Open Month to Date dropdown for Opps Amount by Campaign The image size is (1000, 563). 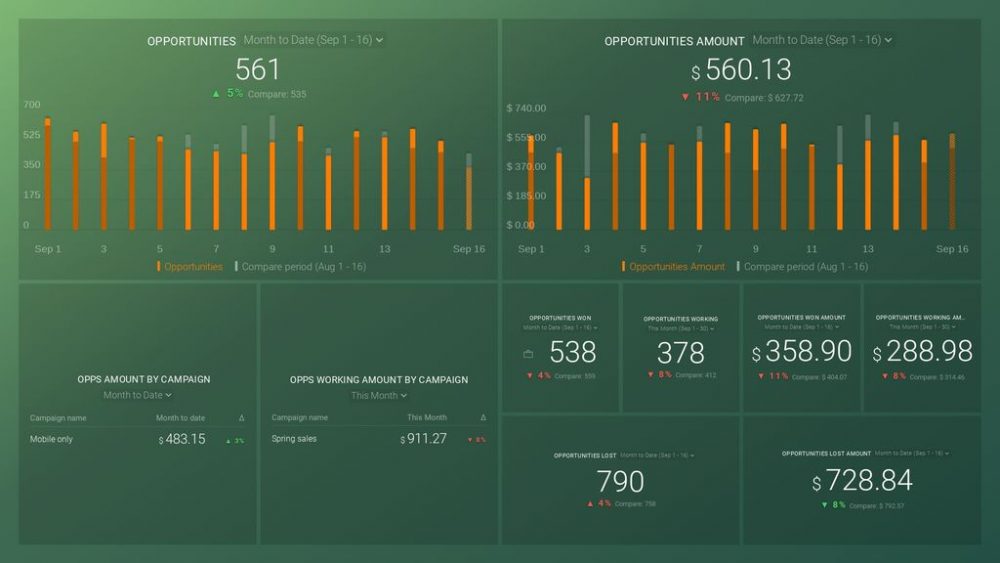138,395
